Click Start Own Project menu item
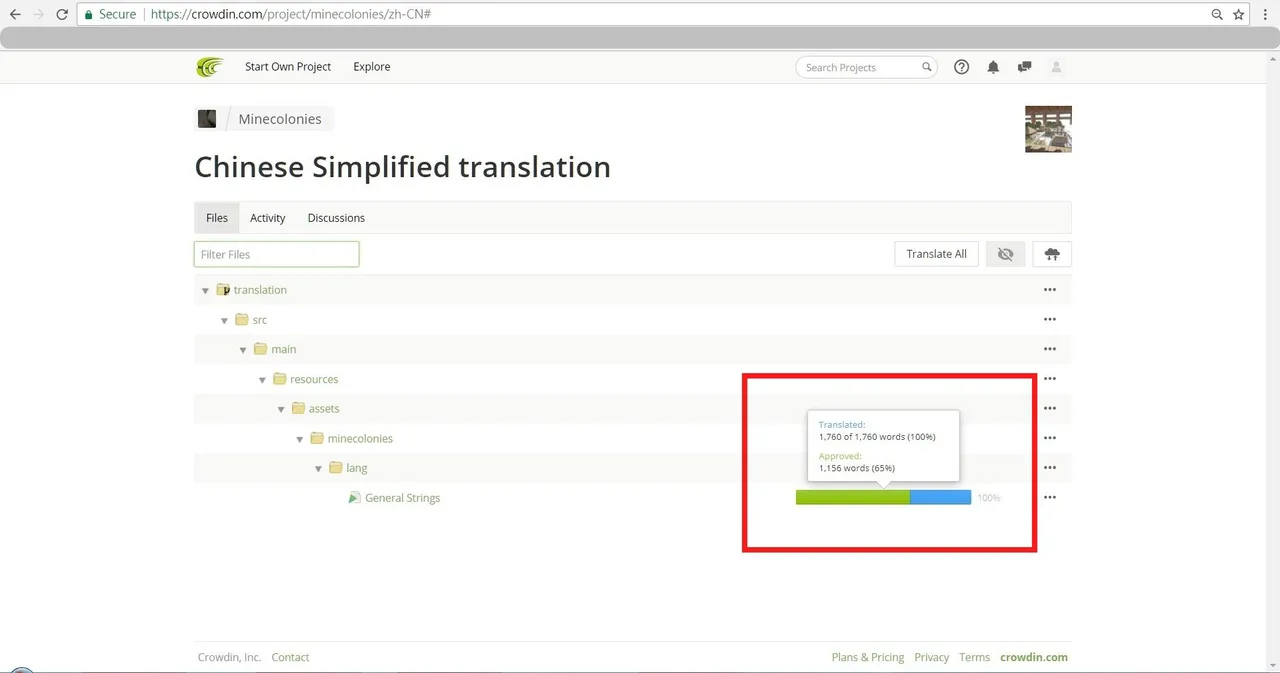This screenshot has height=673, width=1280. tap(288, 67)
